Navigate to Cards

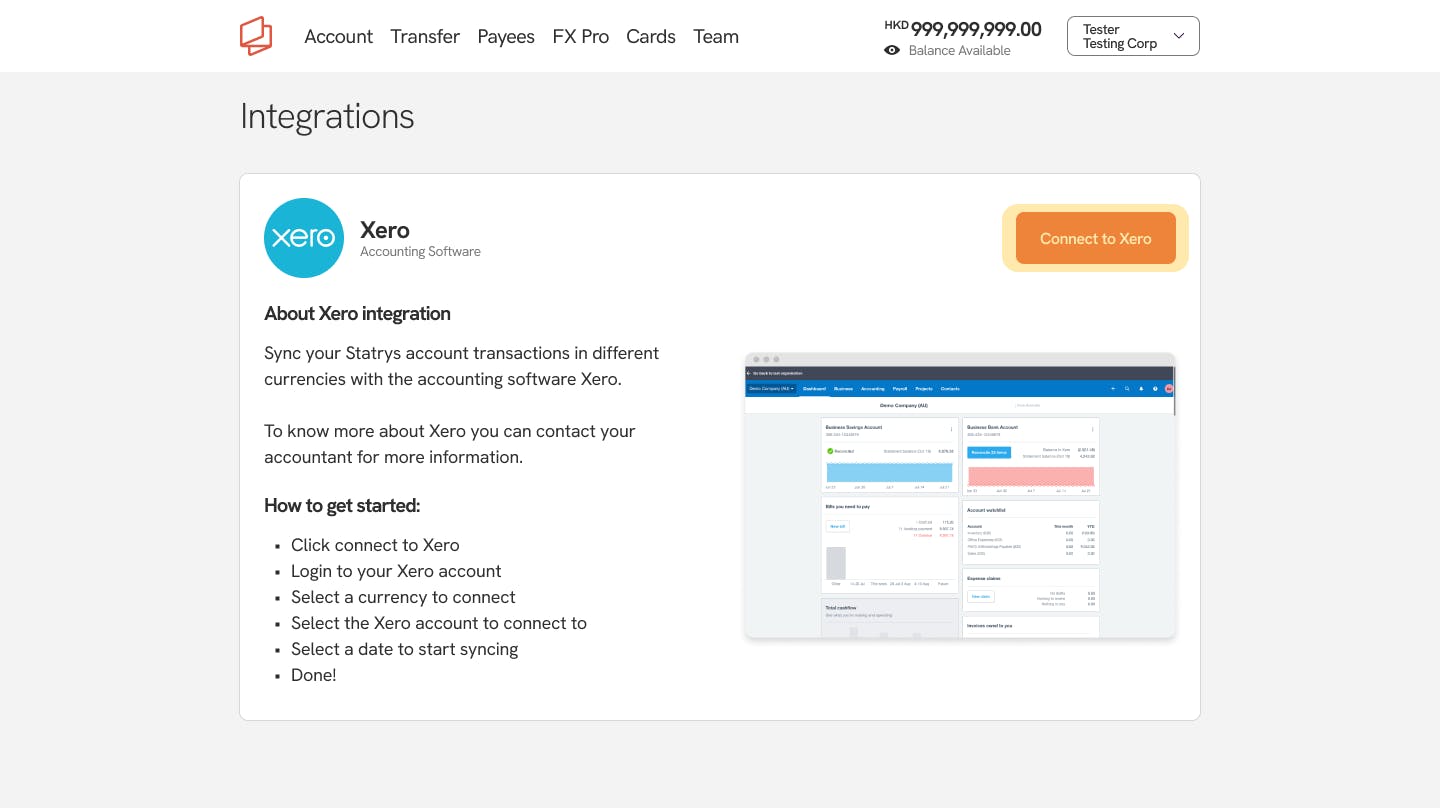[651, 36]
